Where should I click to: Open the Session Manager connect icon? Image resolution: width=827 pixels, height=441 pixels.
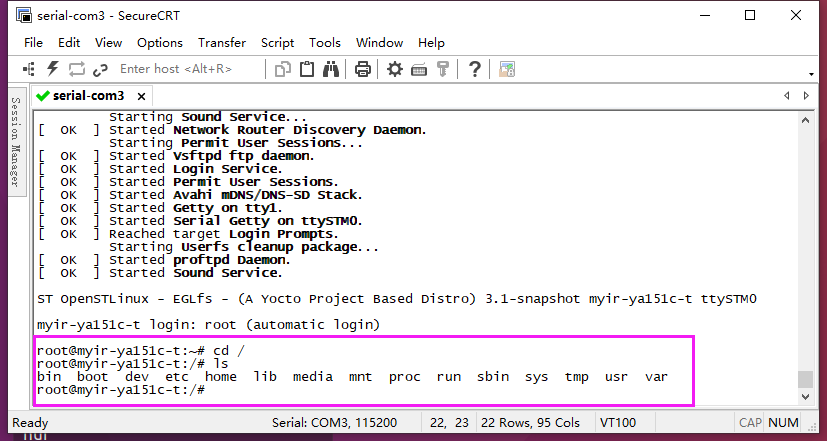click(x=29, y=69)
